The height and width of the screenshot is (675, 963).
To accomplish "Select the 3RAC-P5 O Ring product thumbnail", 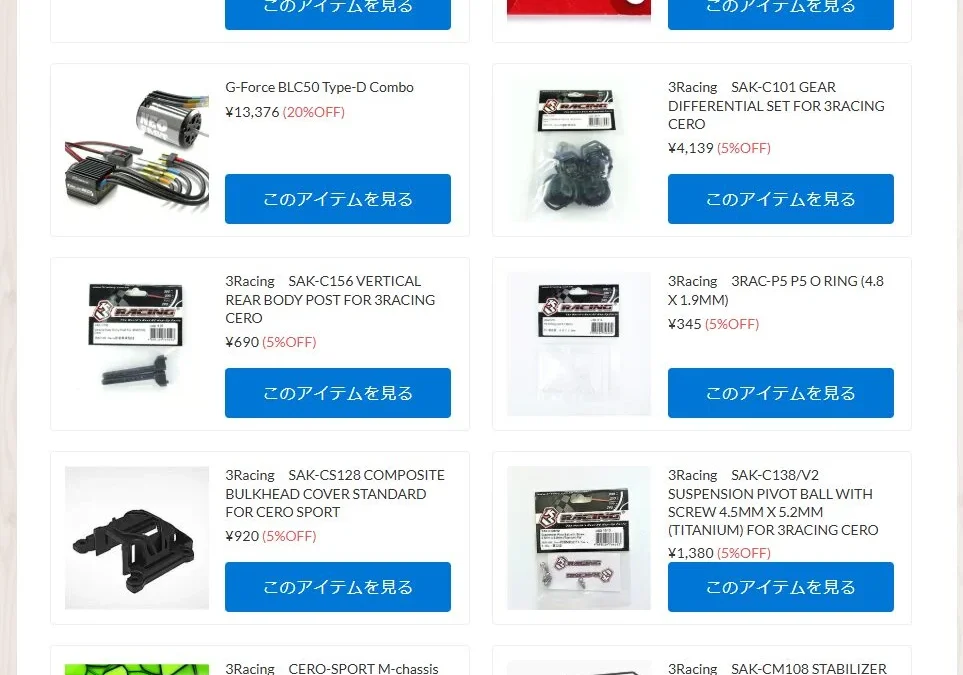I will click(x=579, y=344).
